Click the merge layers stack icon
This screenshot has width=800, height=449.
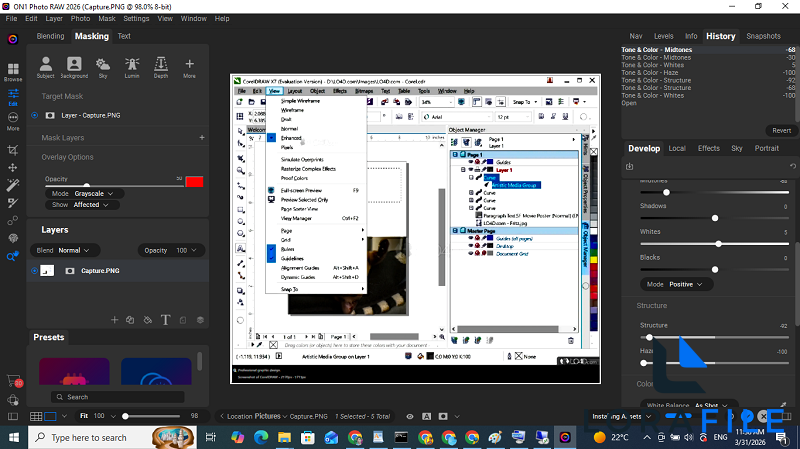click(x=200, y=320)
